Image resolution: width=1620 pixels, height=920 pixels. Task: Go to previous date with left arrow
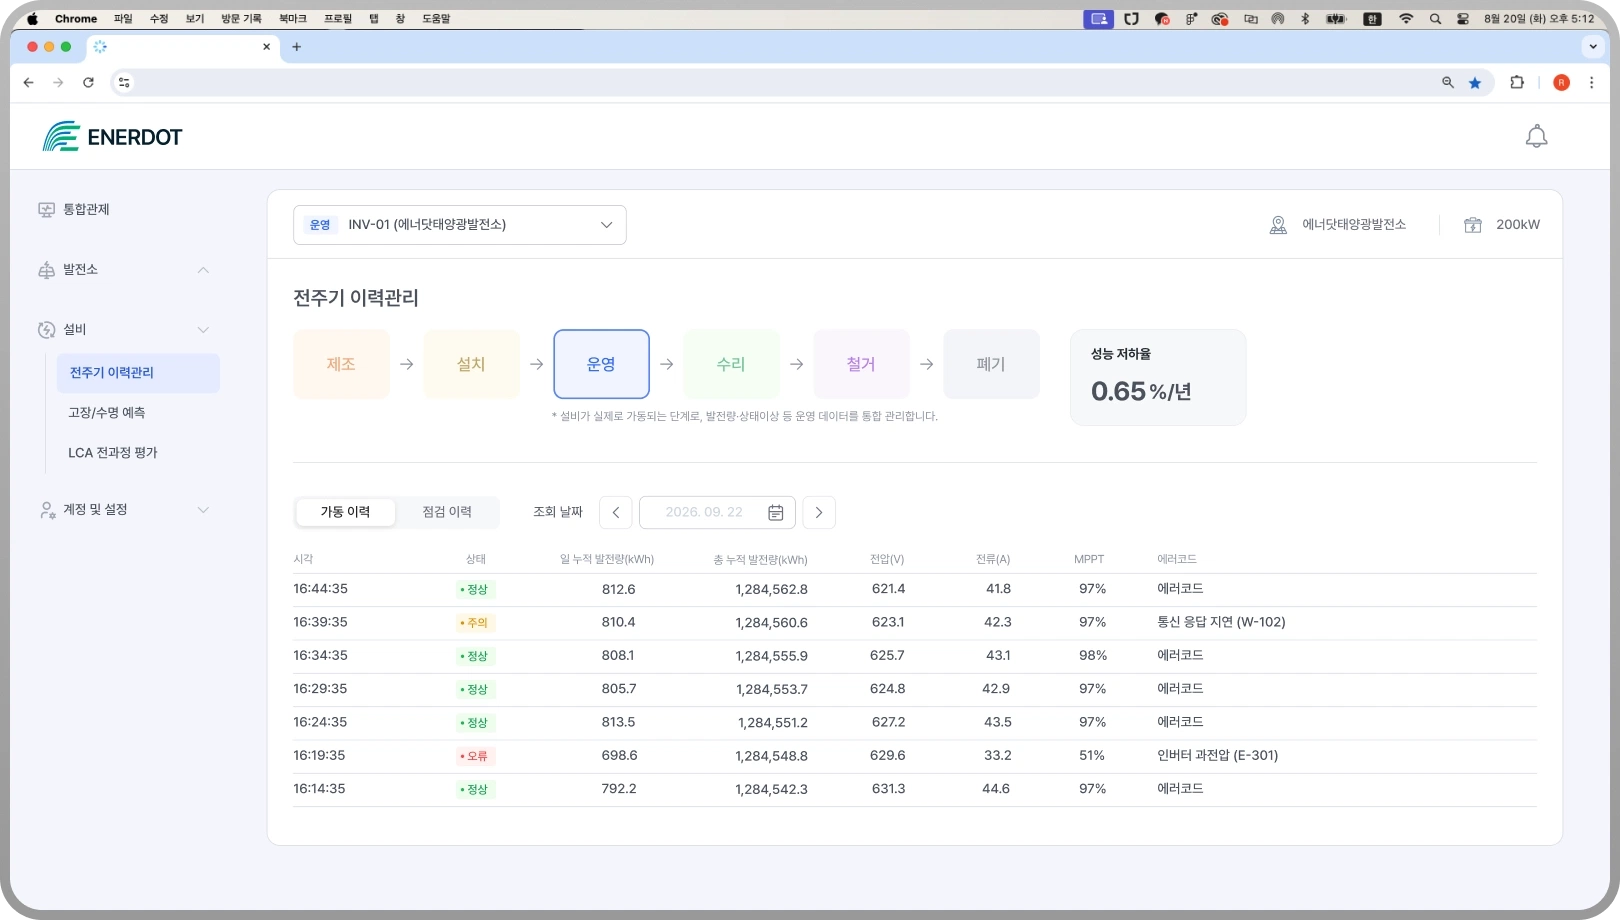[616, 512]
